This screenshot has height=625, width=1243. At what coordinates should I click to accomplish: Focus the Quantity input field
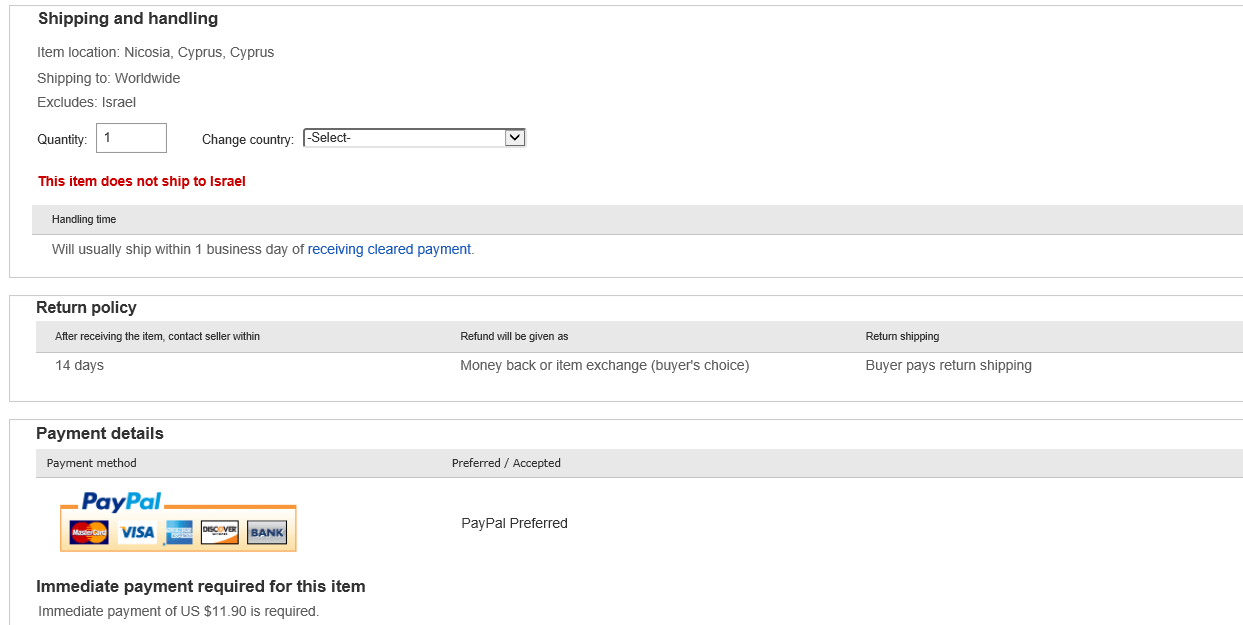coord(131,138)
